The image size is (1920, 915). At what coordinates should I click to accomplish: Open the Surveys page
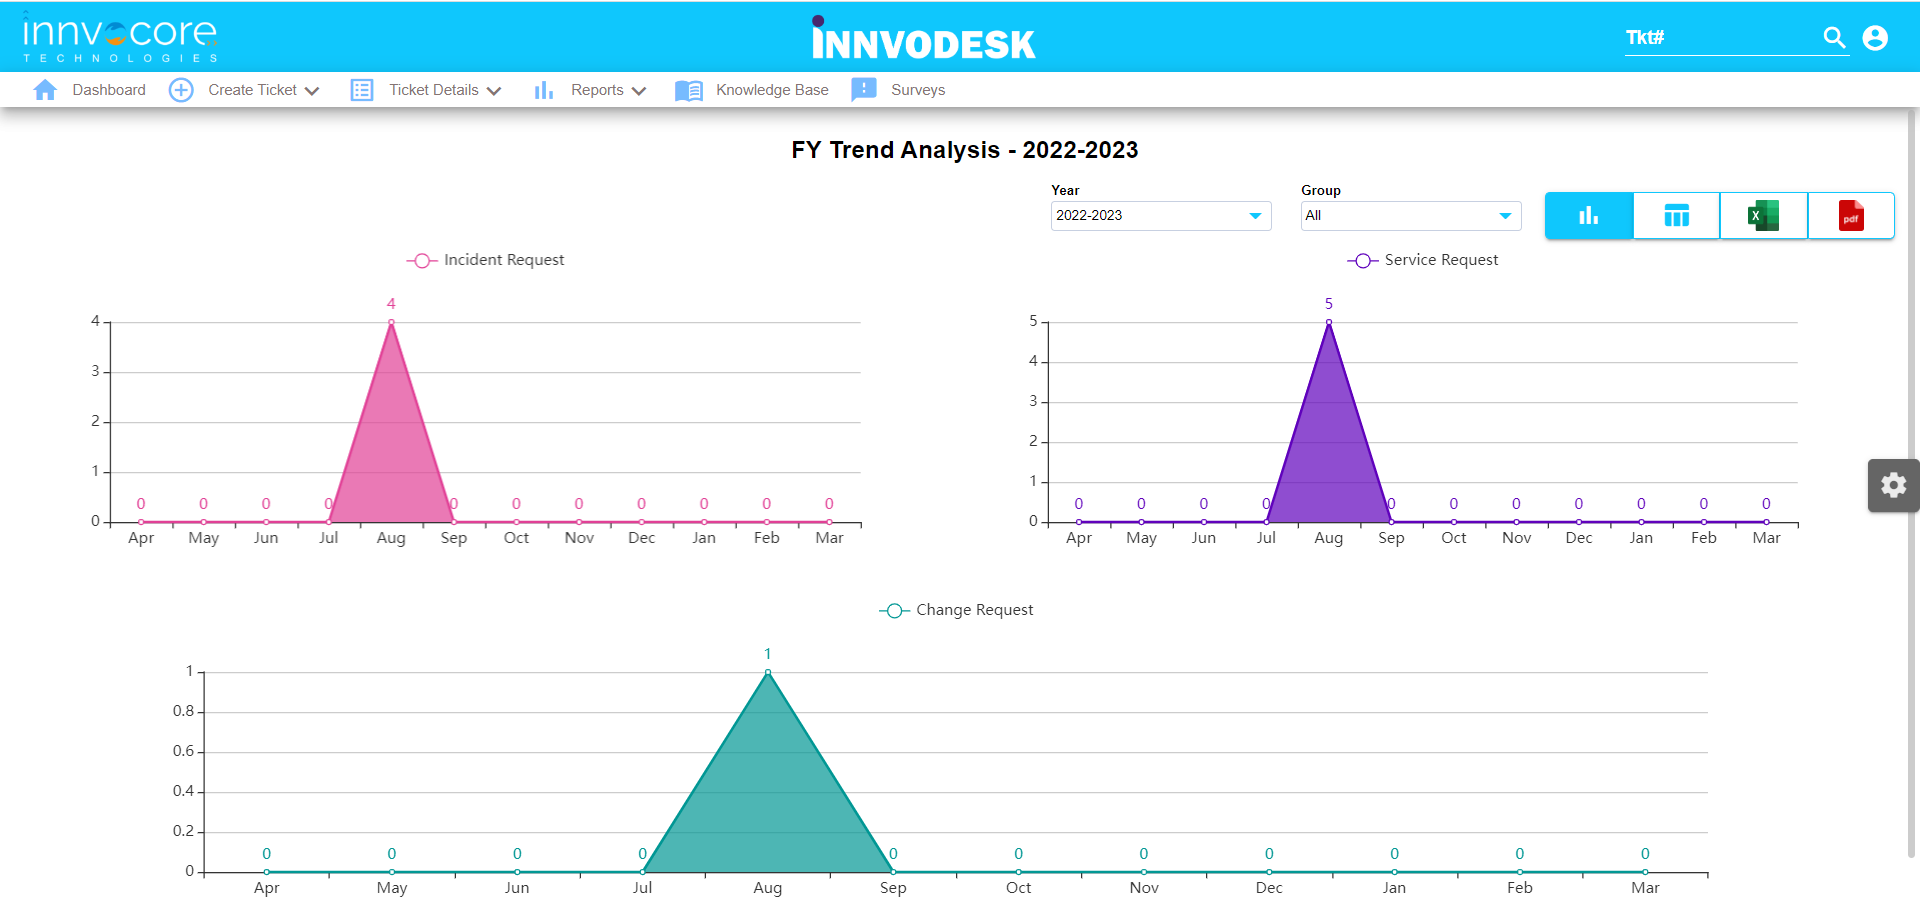pos(917,90)
